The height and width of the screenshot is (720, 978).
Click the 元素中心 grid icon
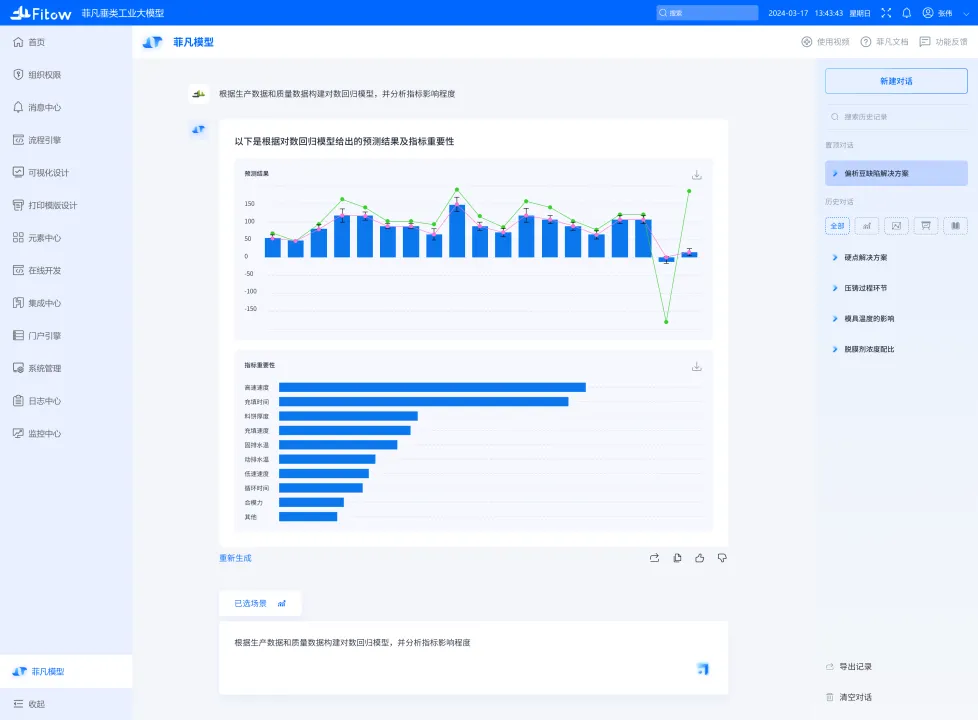18,238
